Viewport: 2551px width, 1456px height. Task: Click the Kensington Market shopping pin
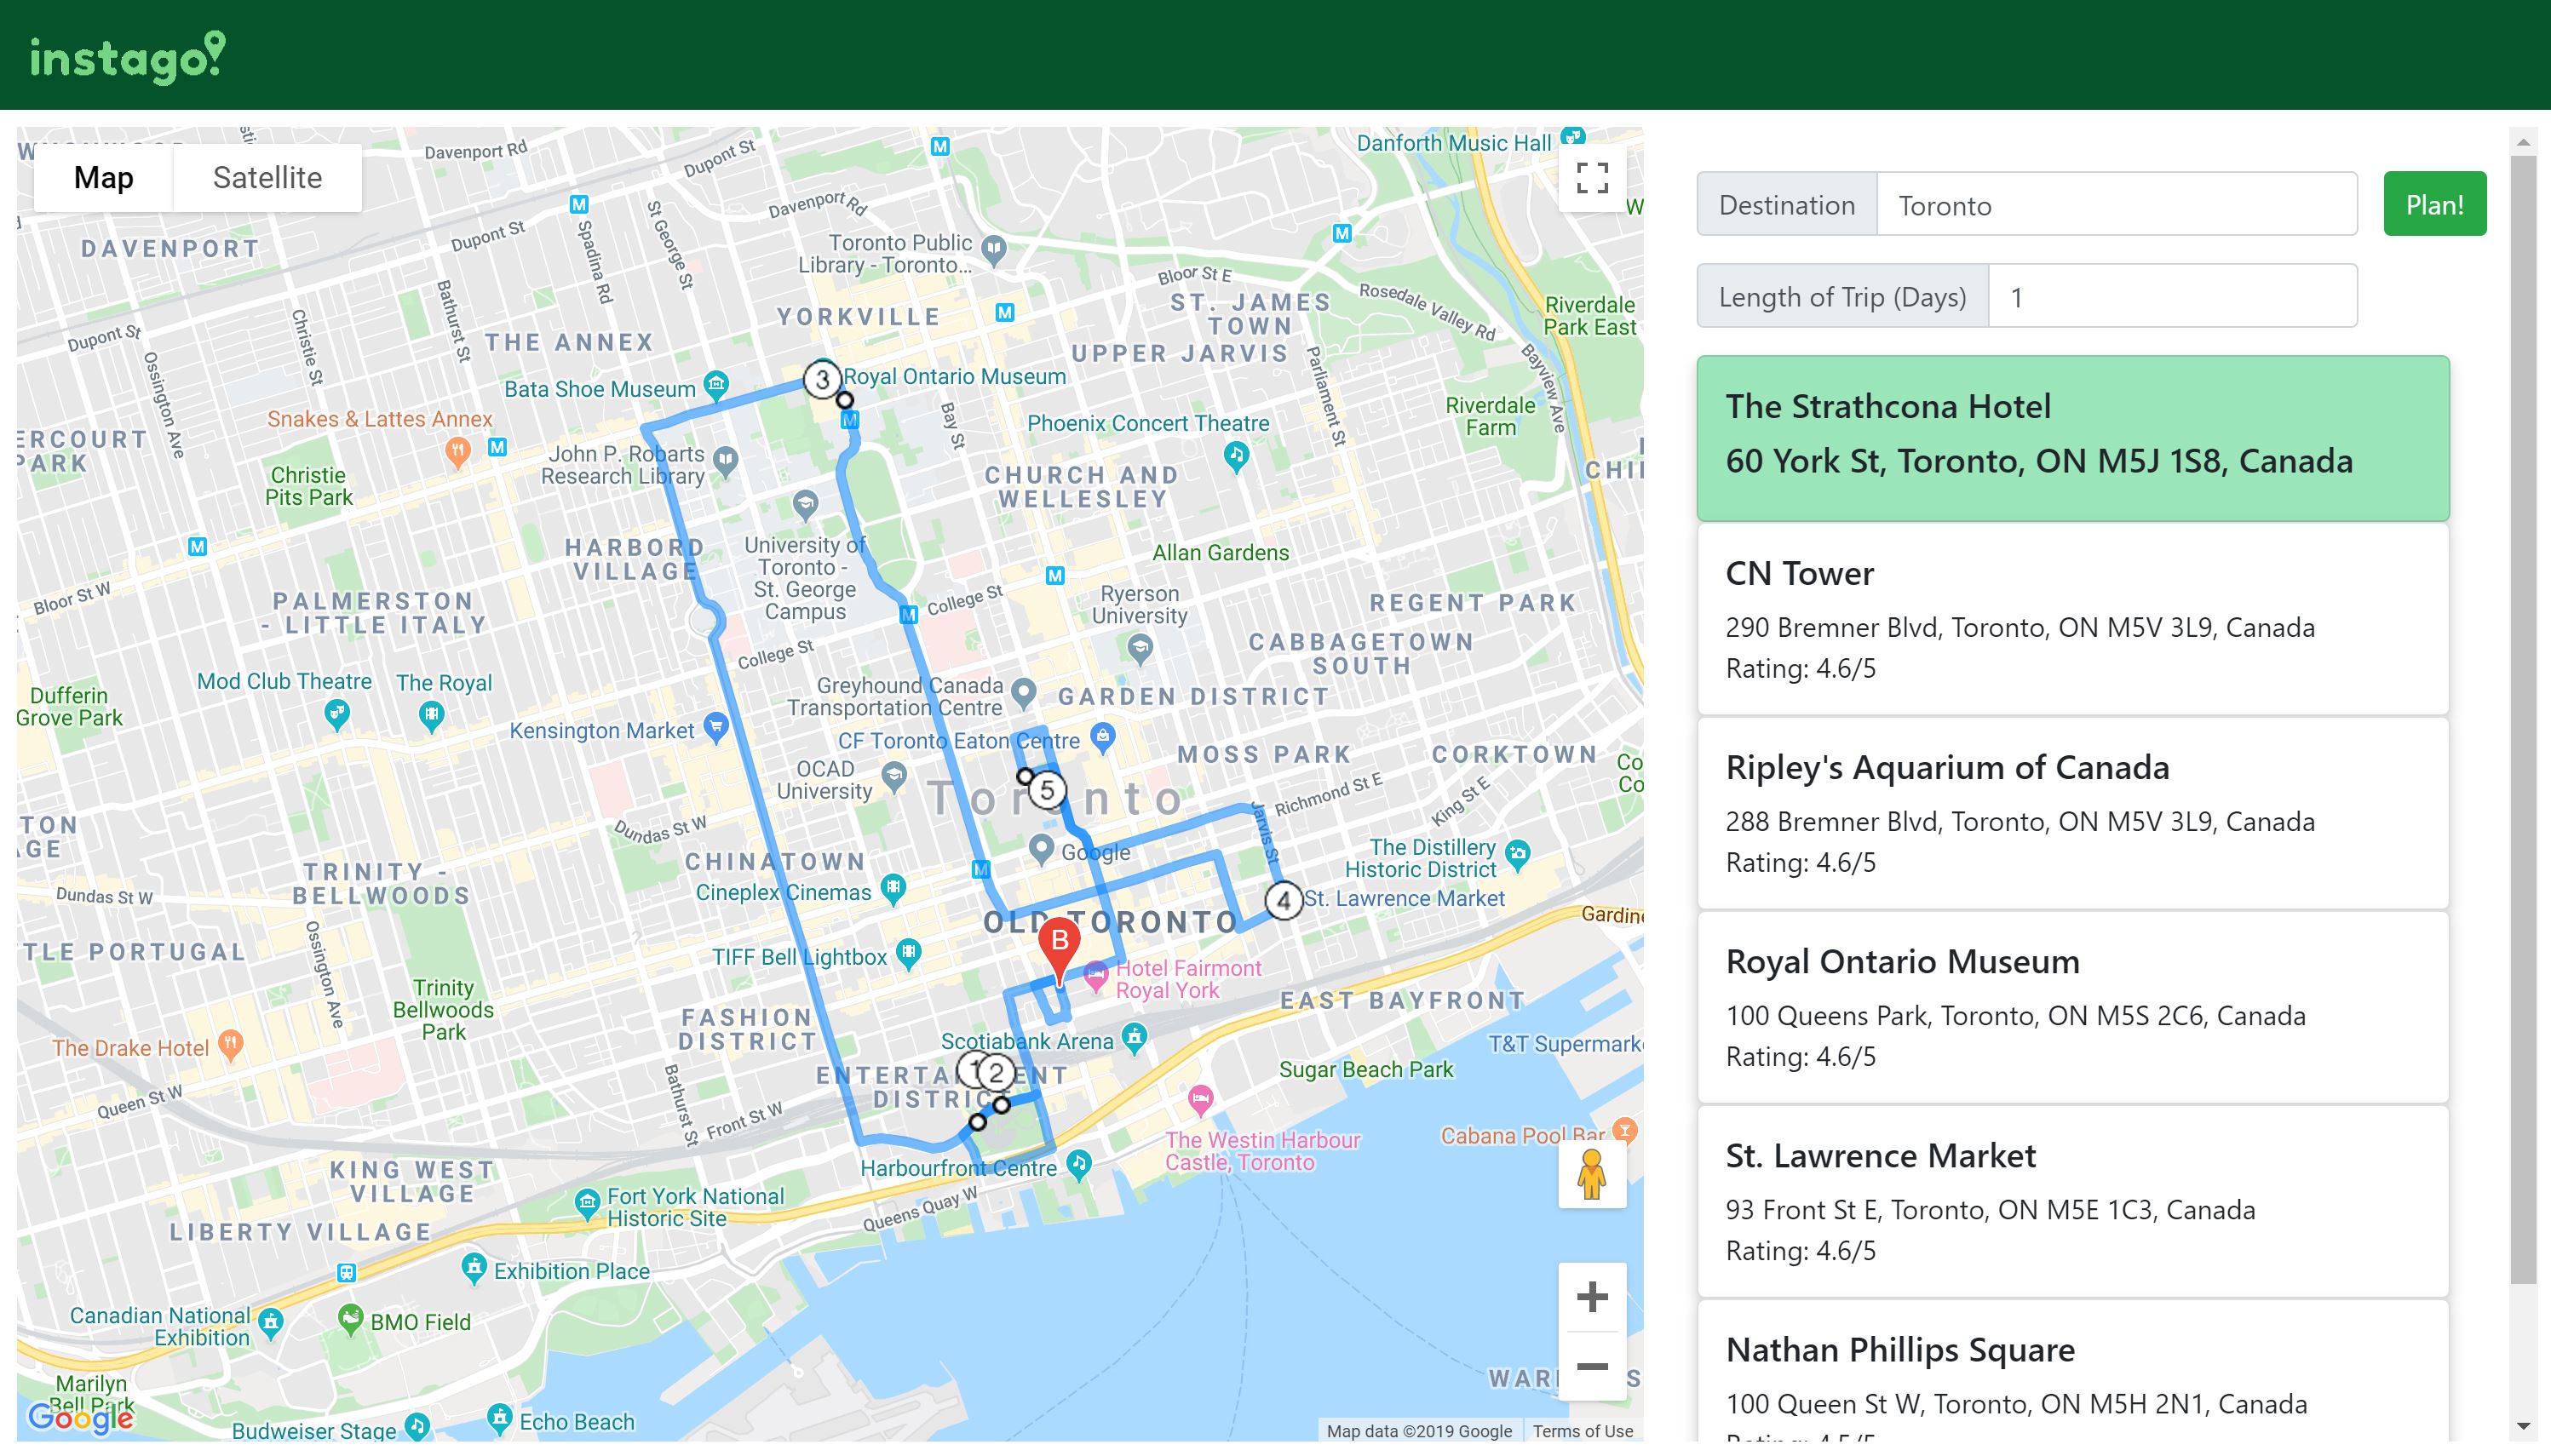point(715,725)
